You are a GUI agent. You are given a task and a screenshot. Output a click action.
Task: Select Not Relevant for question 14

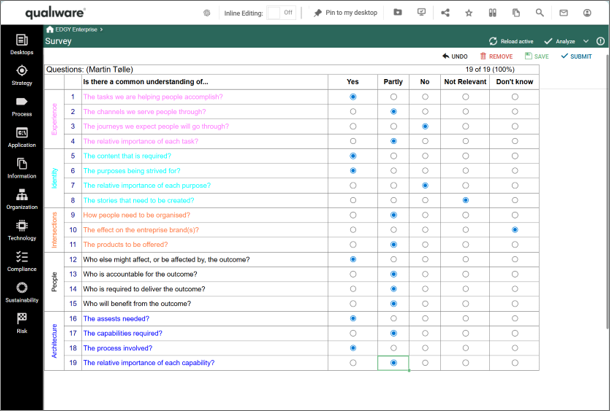(465, 289)
